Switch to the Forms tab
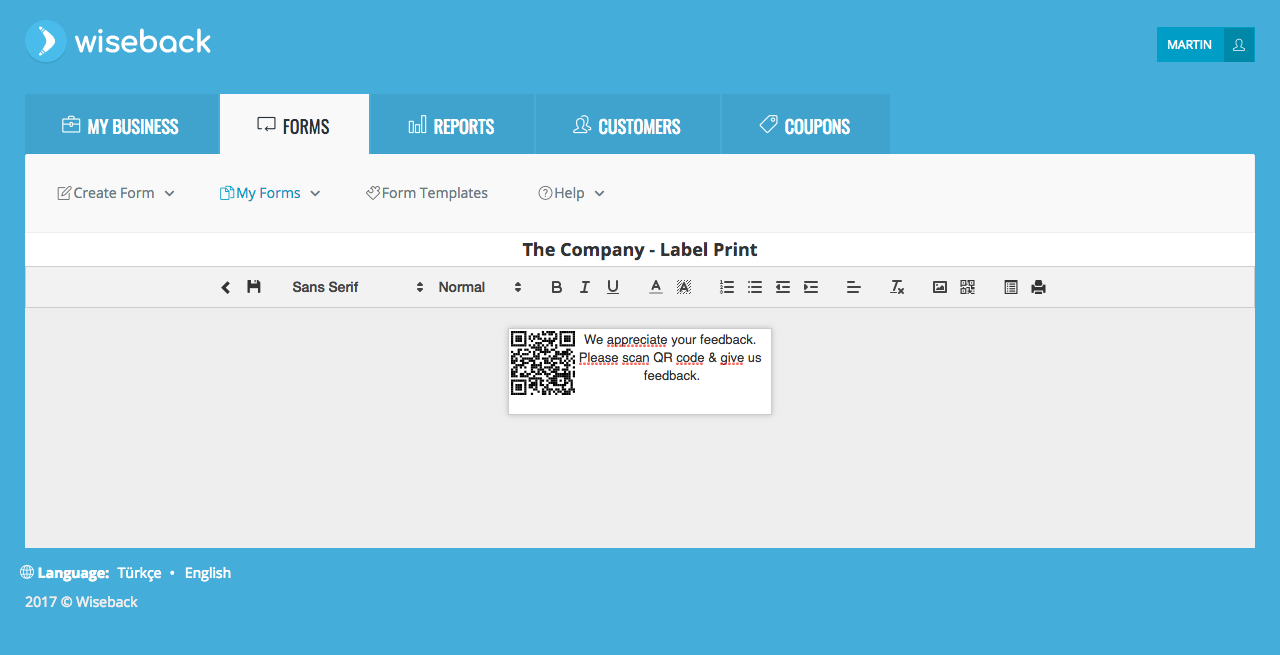This screenshot has width=1280, height=655. click(x=294, y=125)
